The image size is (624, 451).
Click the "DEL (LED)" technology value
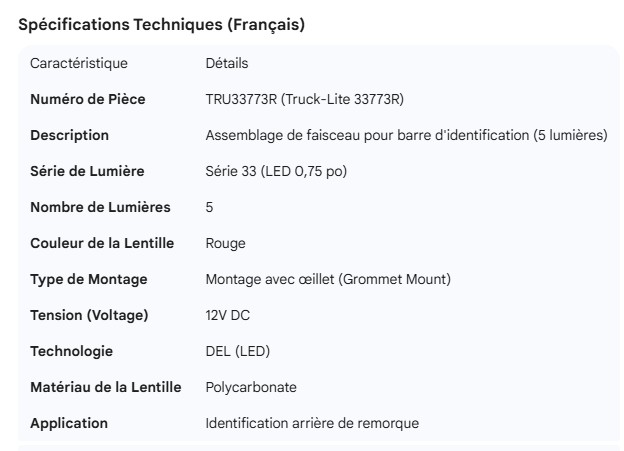pos(237,352)
